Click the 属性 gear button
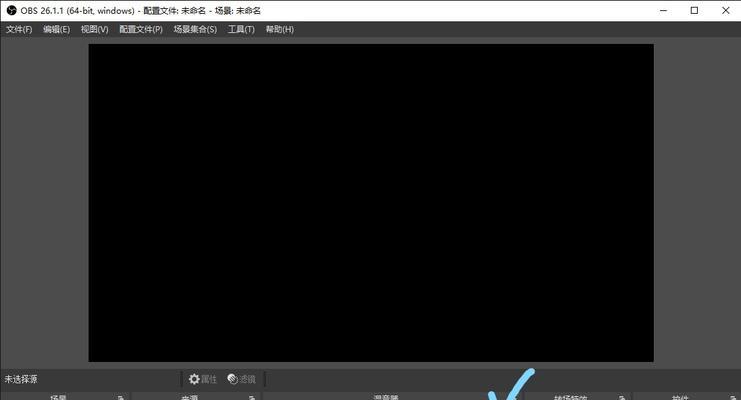This screenshot has height=400, width=741. 203,379
